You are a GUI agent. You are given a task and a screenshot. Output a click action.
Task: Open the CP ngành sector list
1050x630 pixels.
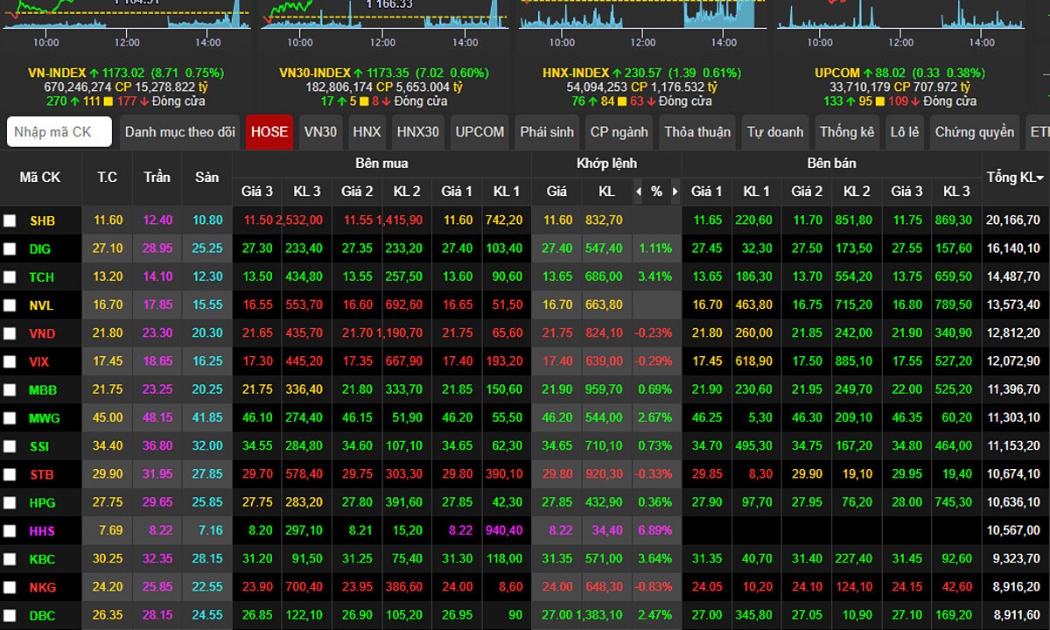(618, 132)
